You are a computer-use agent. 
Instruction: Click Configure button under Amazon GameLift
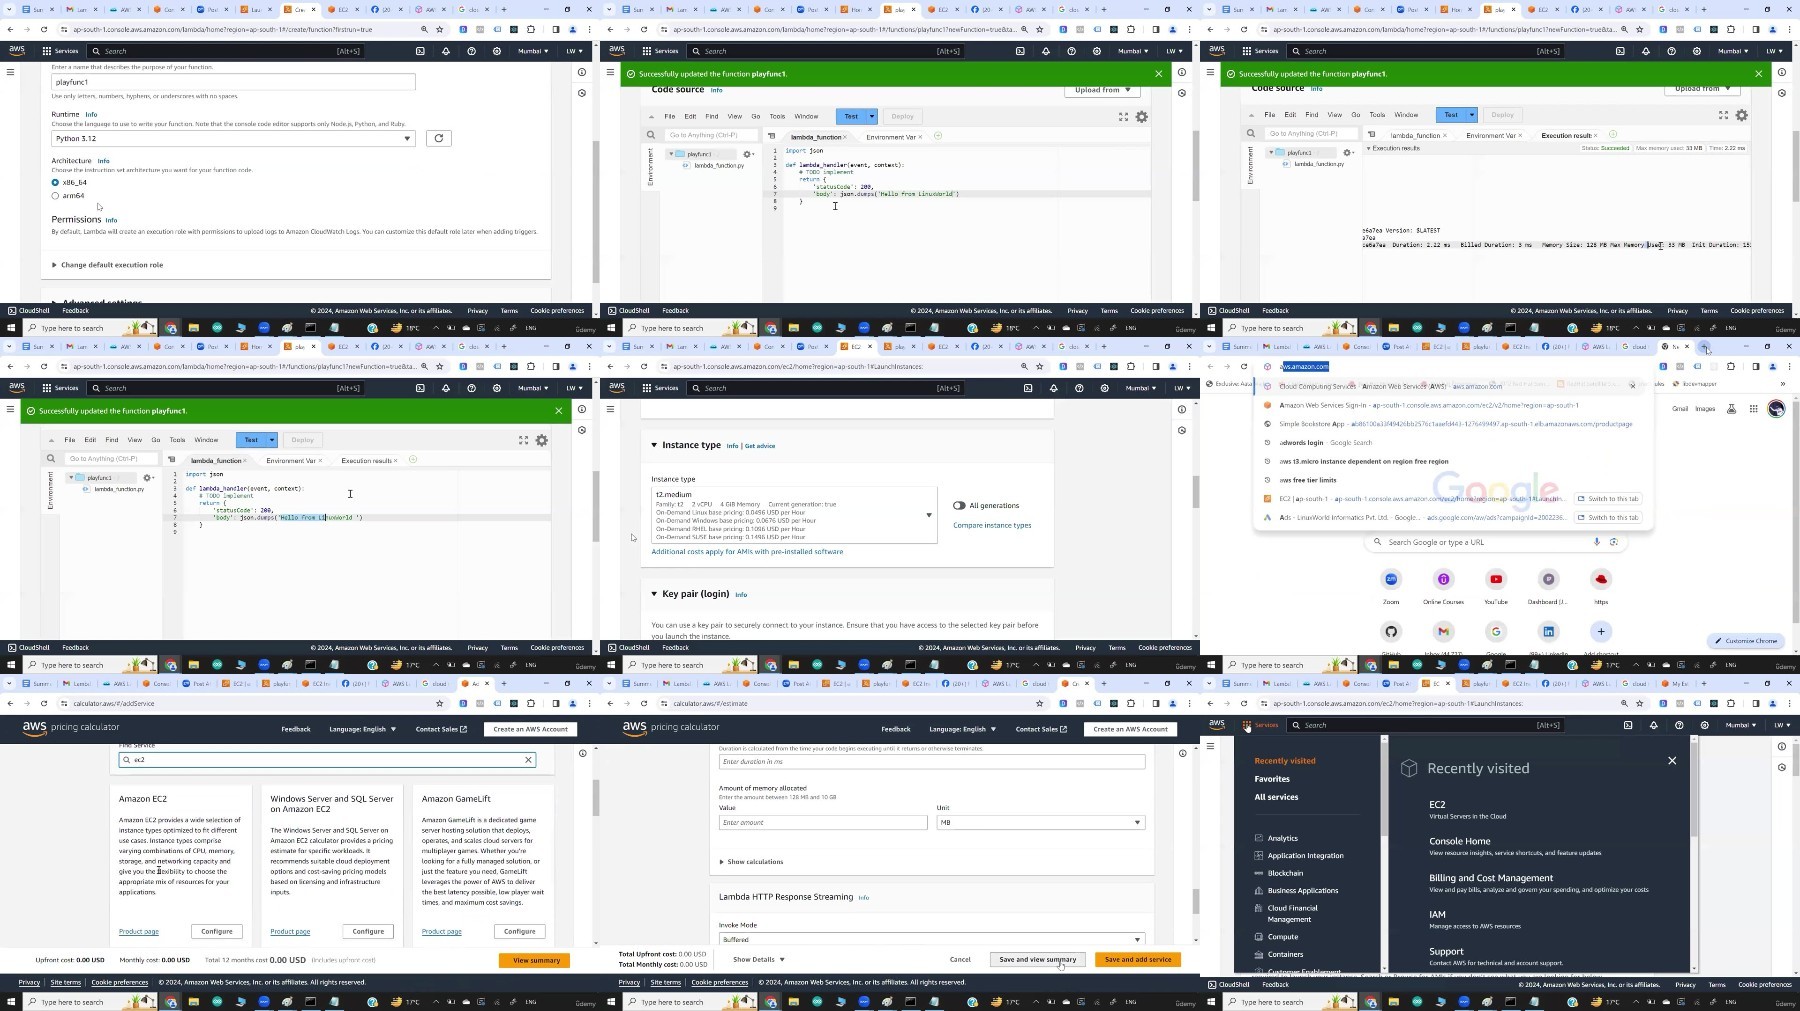(x=519, y=931)
